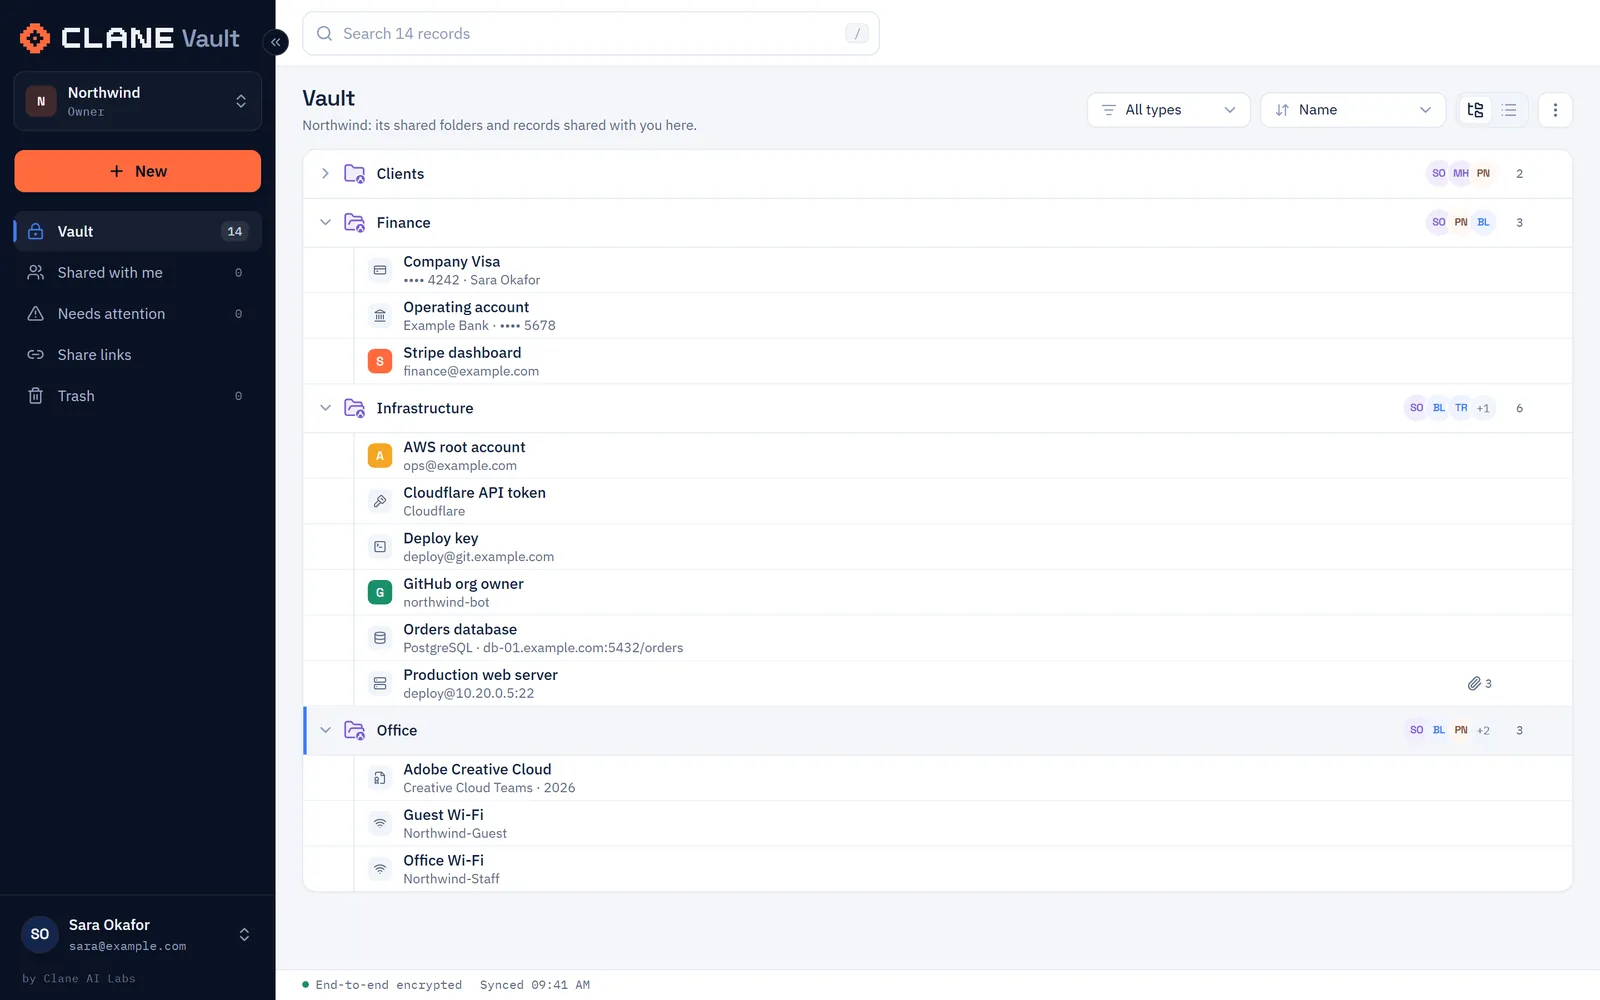
Task: Open the Sara Okafor account menu
Action: [138, 934]
